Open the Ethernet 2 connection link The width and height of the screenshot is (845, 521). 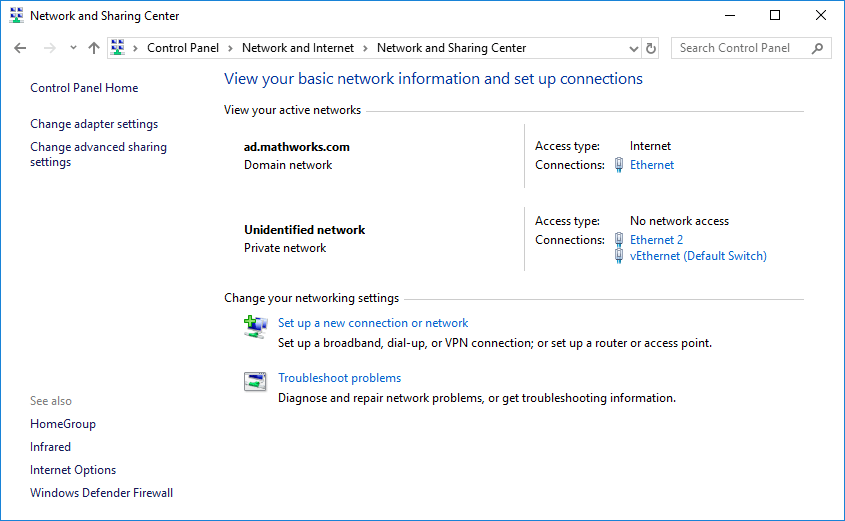(656, 240)
